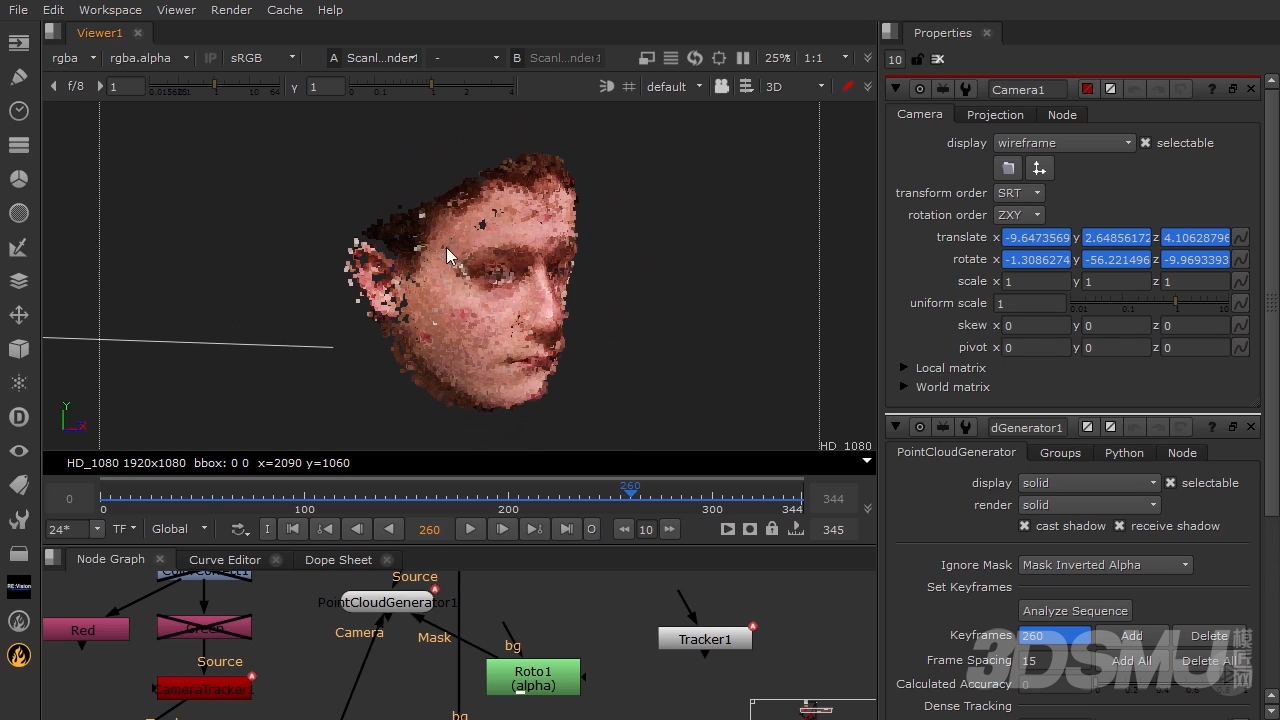Open the MetaData tag icon in toolbar

tap(19, 485)
